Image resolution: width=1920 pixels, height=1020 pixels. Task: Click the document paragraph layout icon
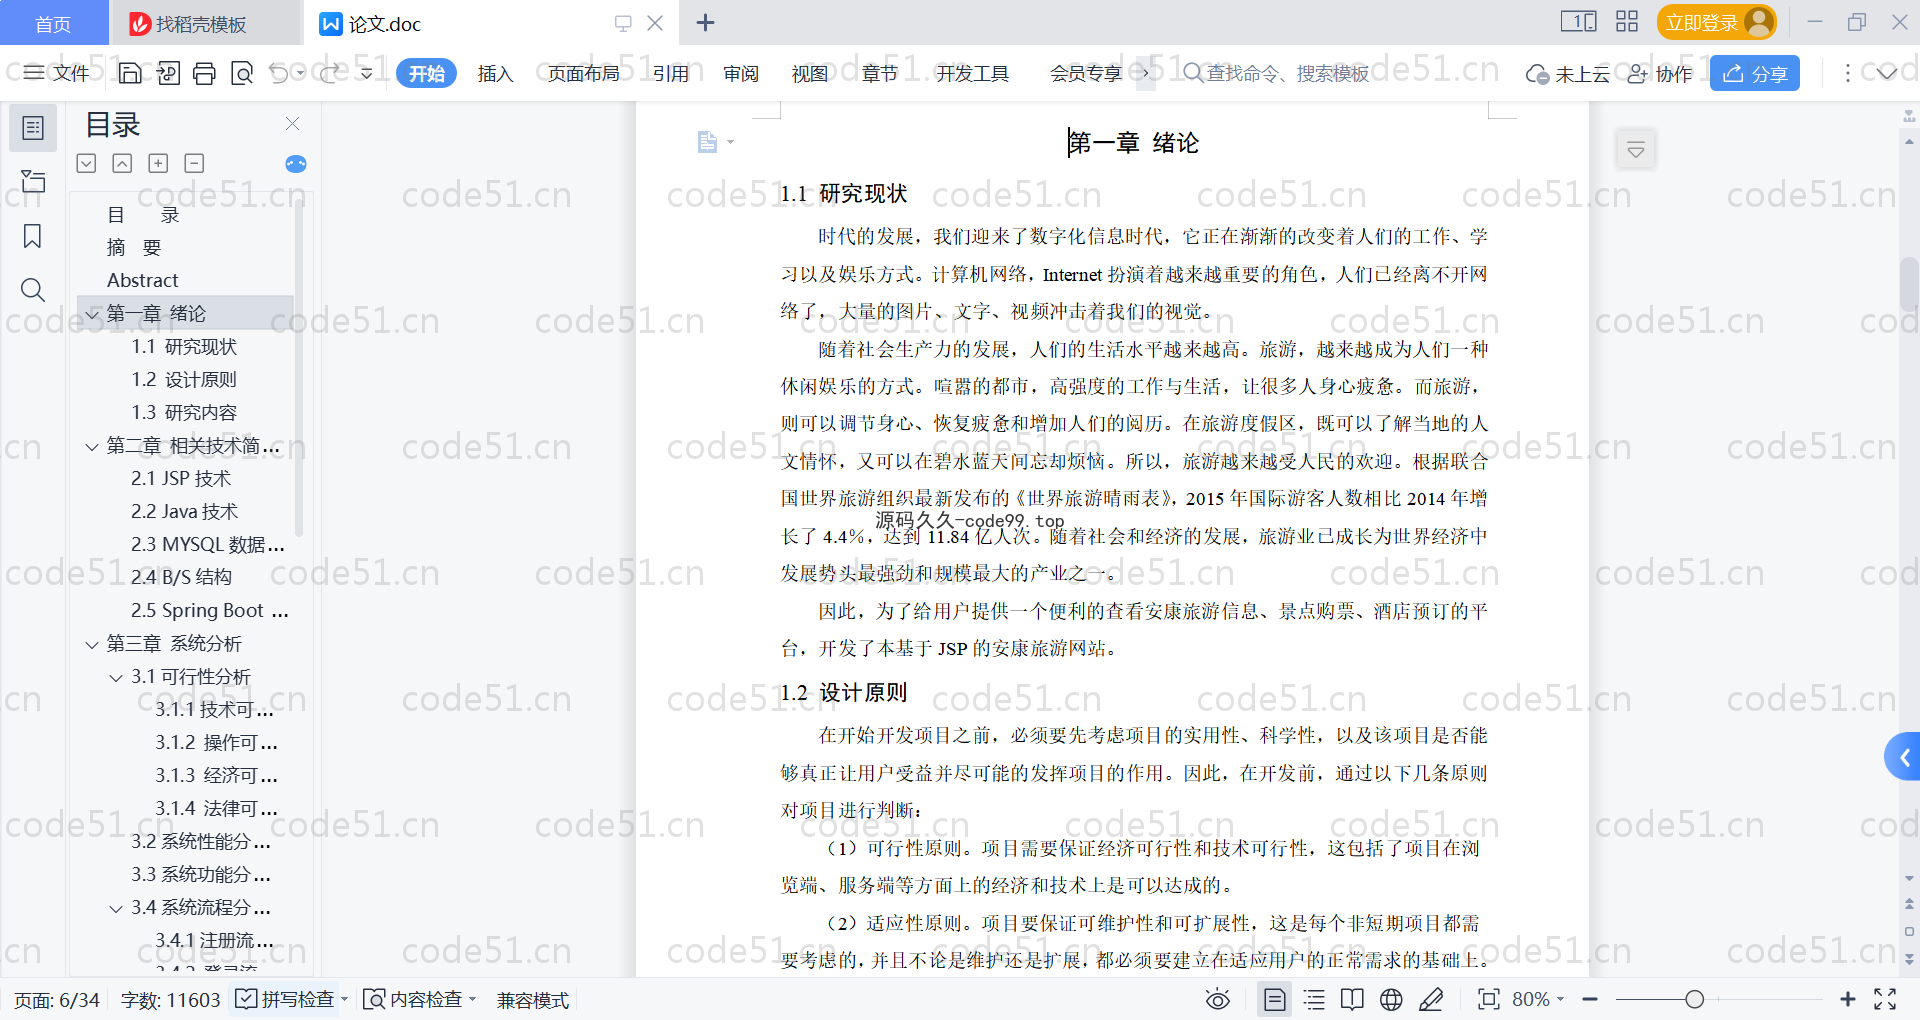[708, 142]
